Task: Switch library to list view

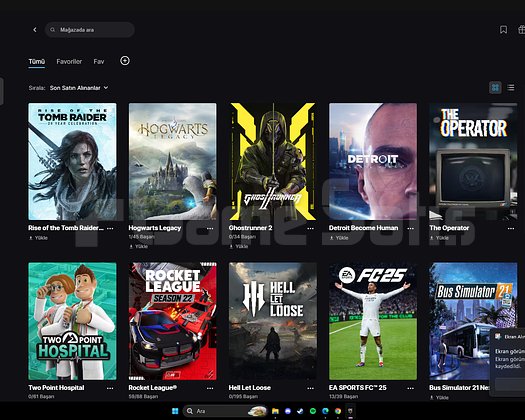Action: (x=511, y=88)
